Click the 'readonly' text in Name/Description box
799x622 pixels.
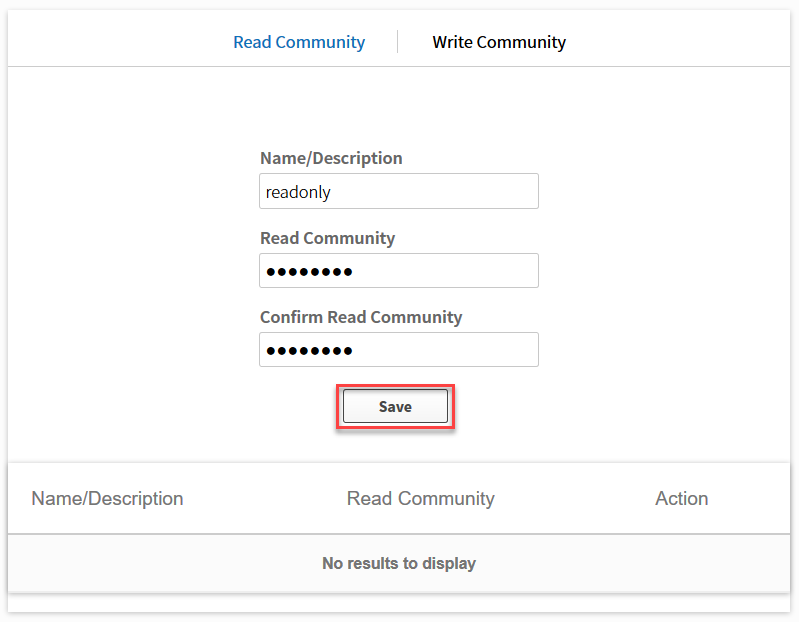298,193
